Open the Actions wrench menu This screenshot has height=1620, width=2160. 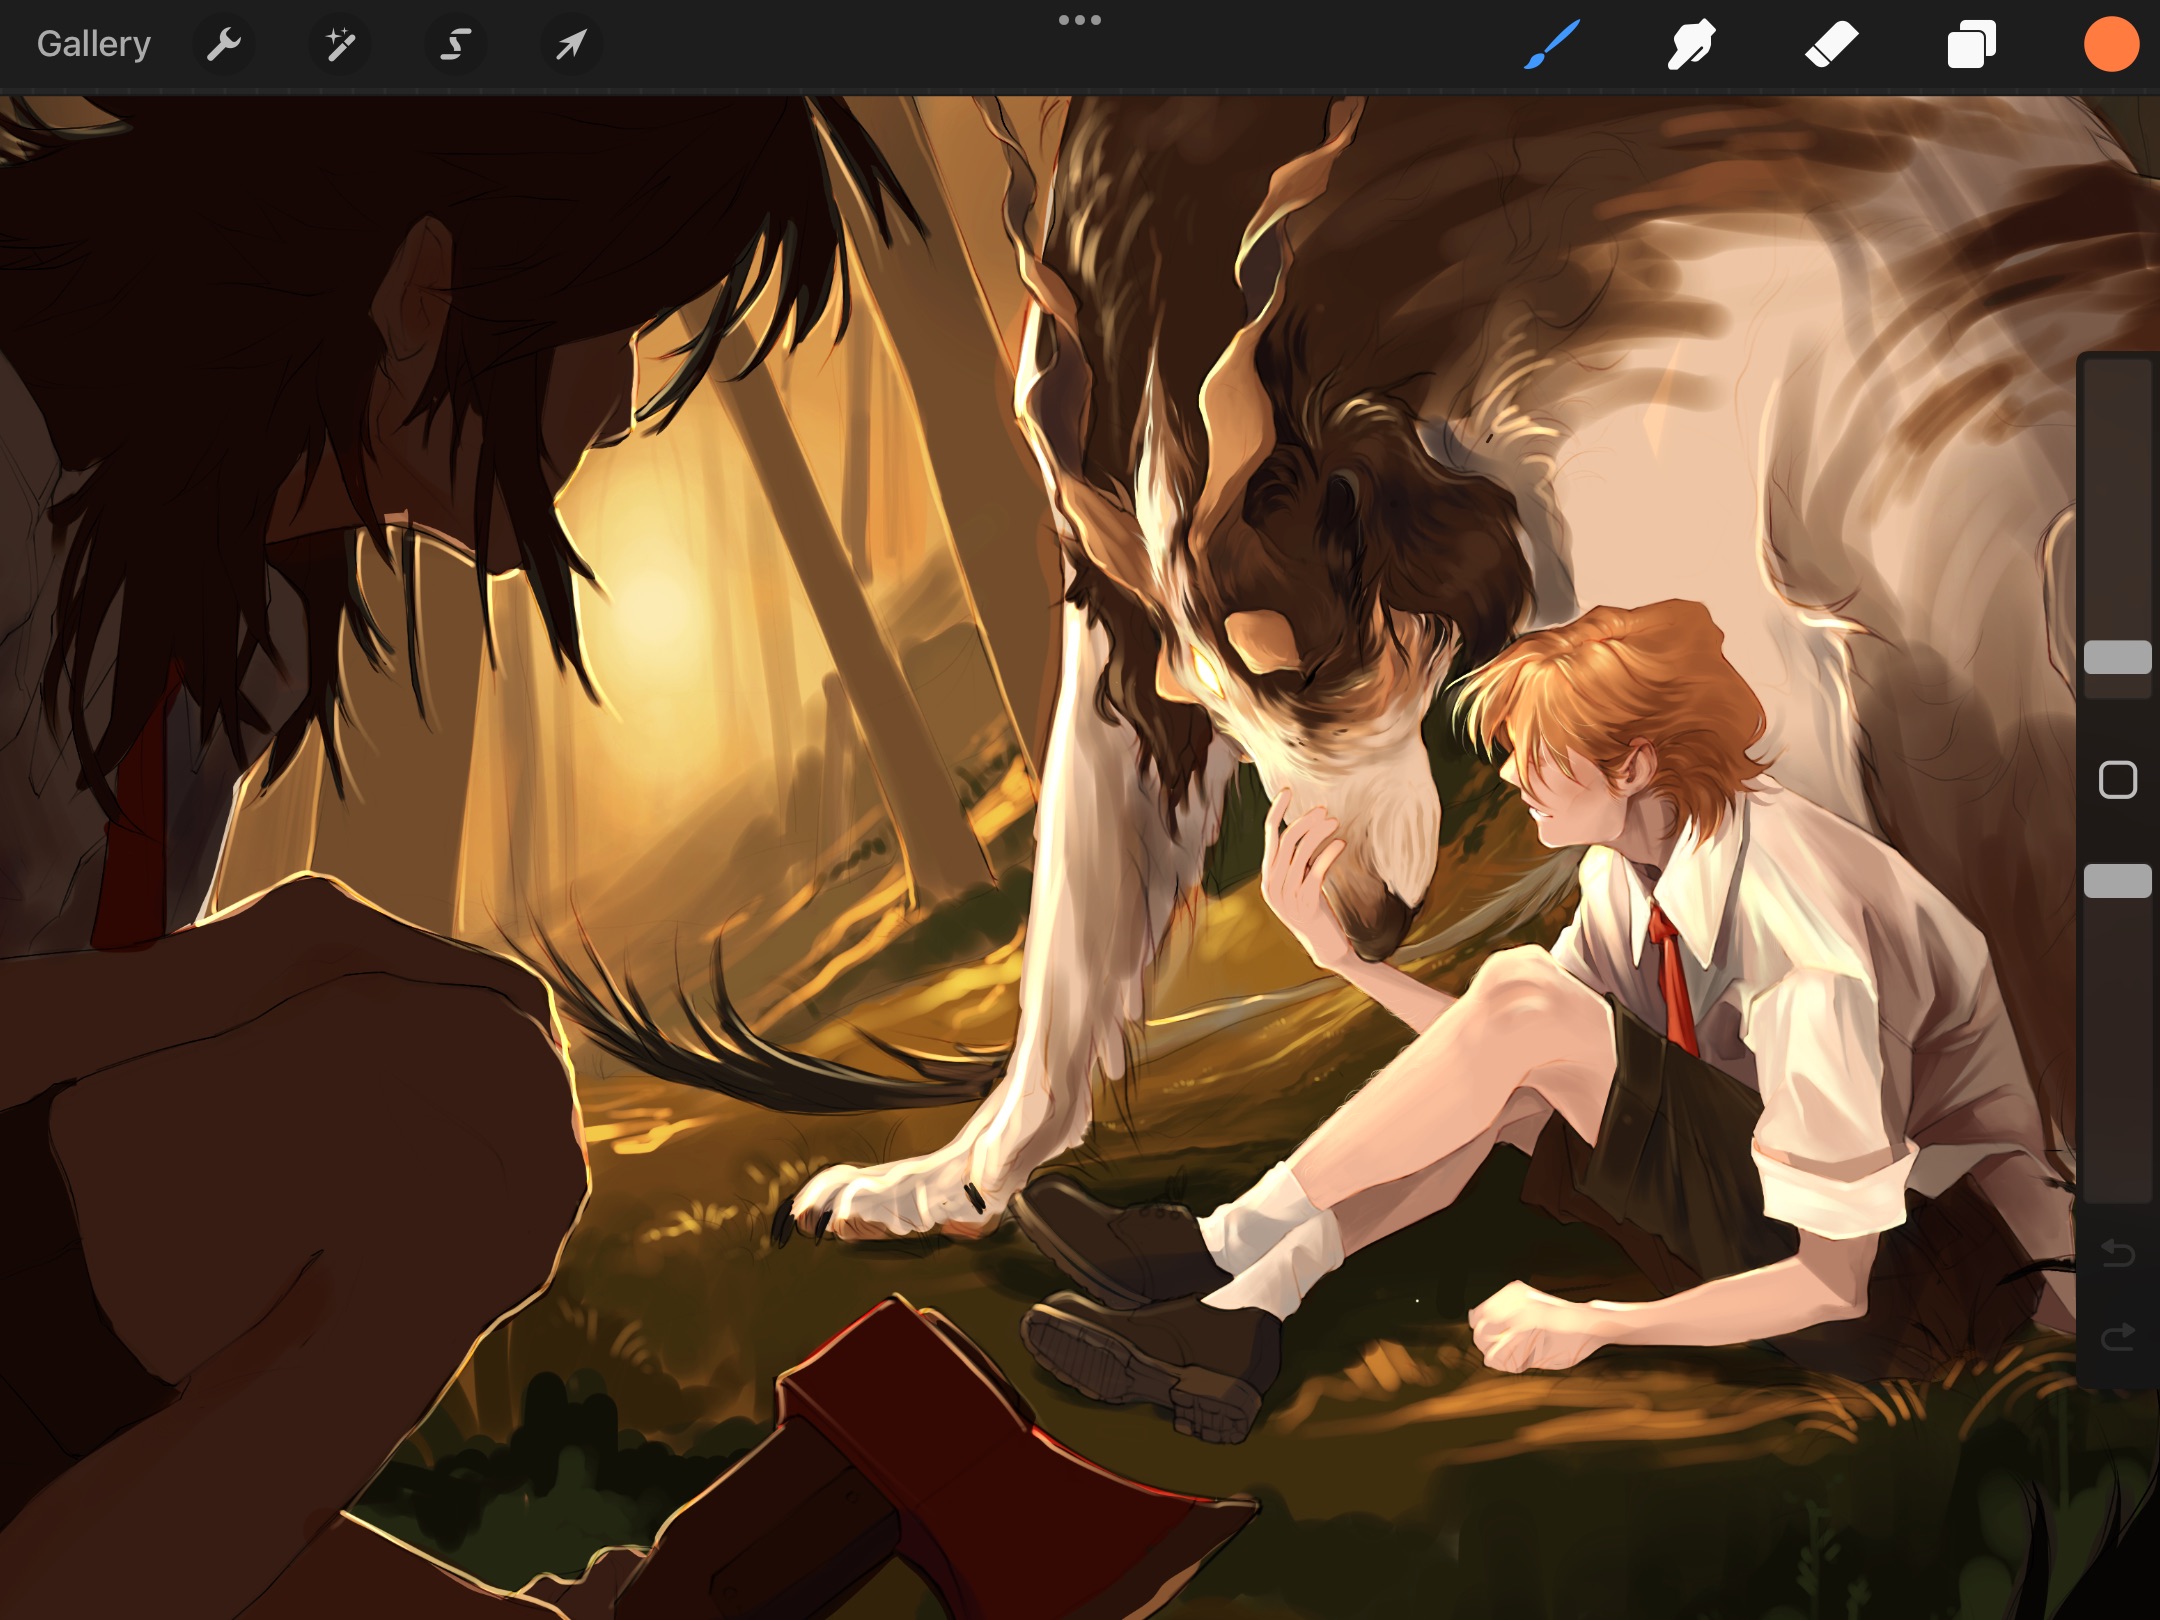coord(224,44)
